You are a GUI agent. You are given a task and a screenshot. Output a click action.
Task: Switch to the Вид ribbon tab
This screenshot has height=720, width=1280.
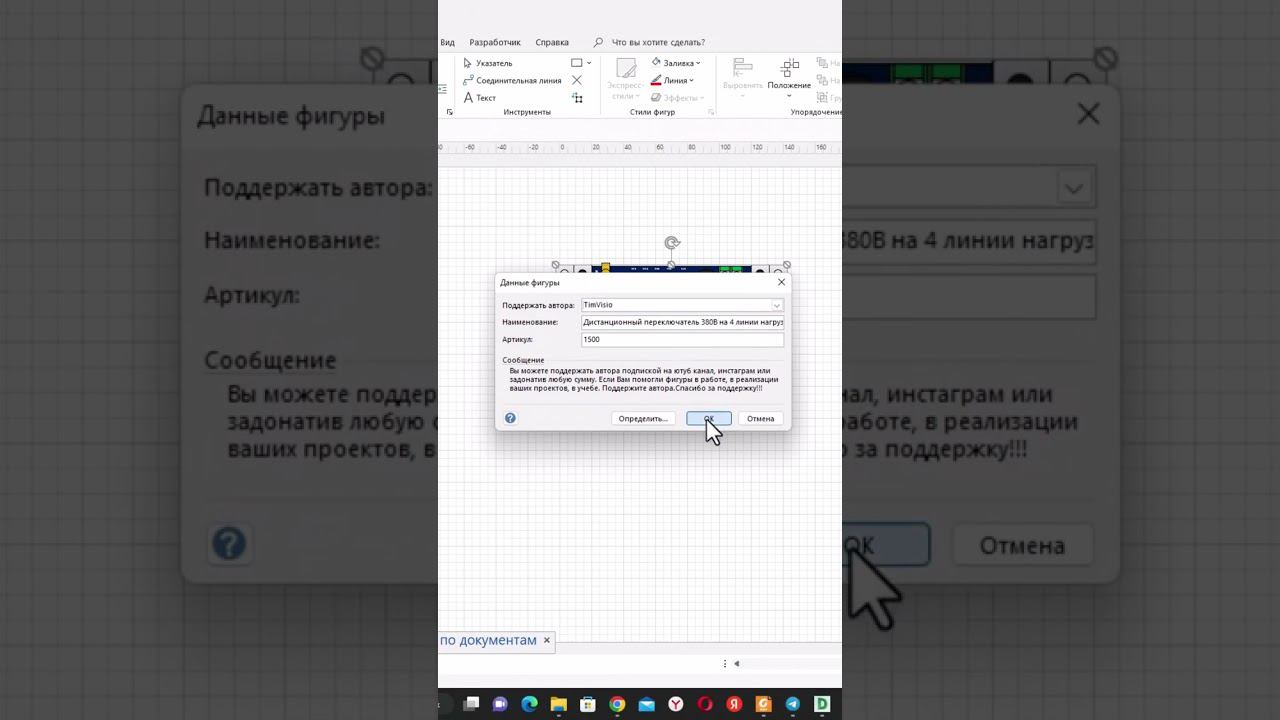tap(447, 42)
